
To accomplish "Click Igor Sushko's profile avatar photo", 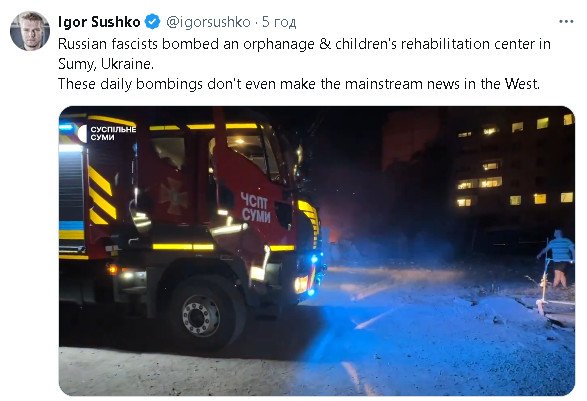I will tap(30, 31).
